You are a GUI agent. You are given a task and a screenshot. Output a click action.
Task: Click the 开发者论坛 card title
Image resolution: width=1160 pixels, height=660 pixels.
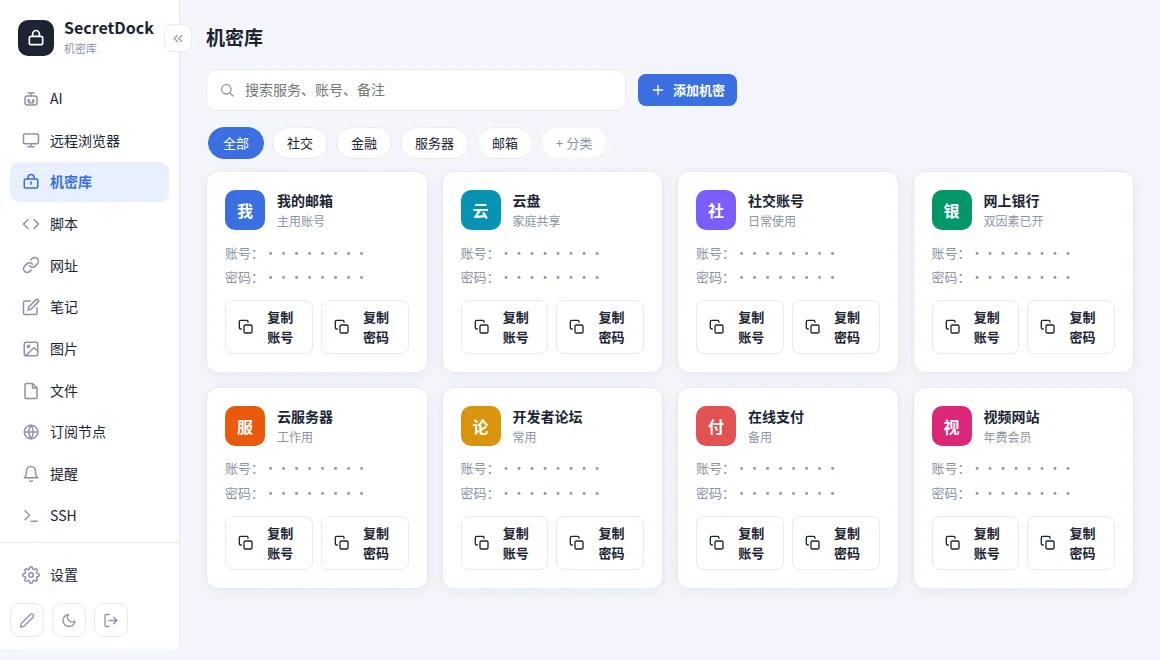547,417
